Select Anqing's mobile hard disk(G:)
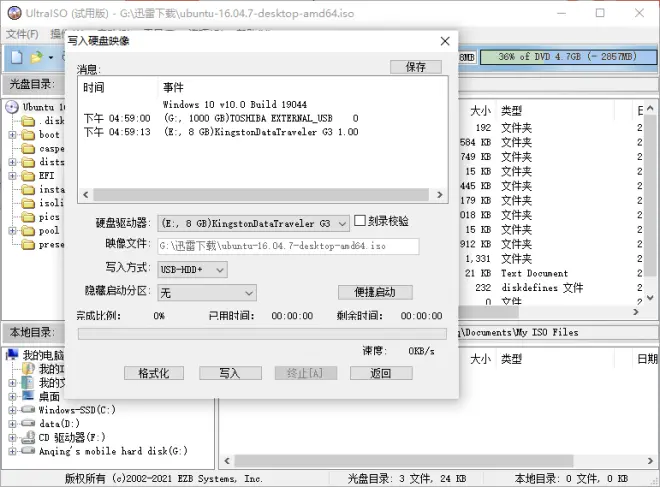This screenshot has height=487, width=660. tap(105, 451)
